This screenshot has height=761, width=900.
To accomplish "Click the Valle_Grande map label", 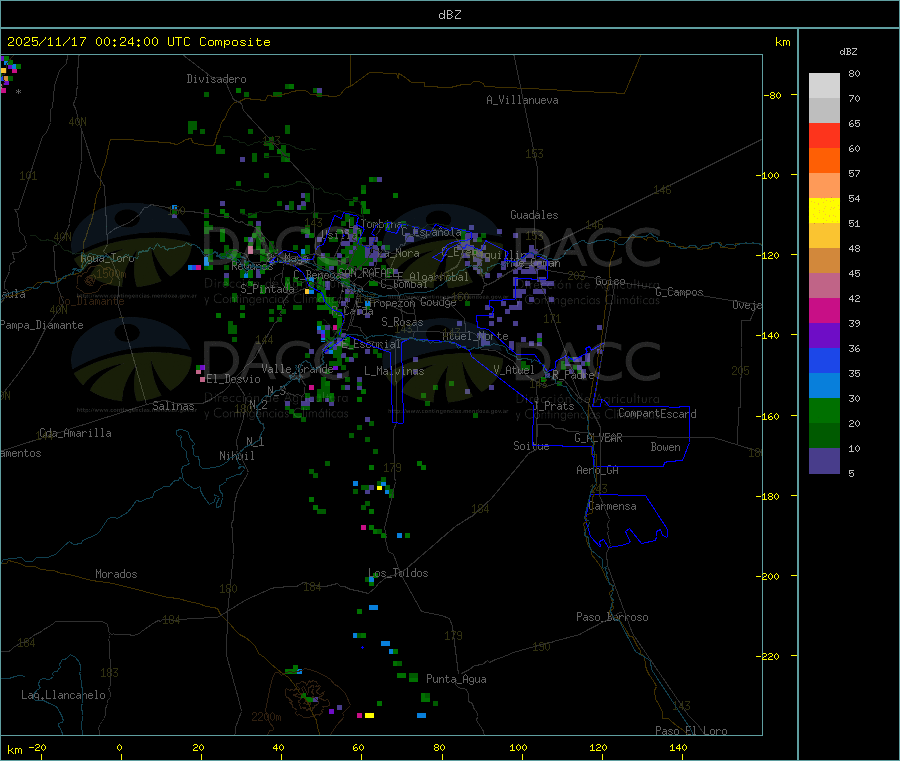I will (x=297, y=369).
